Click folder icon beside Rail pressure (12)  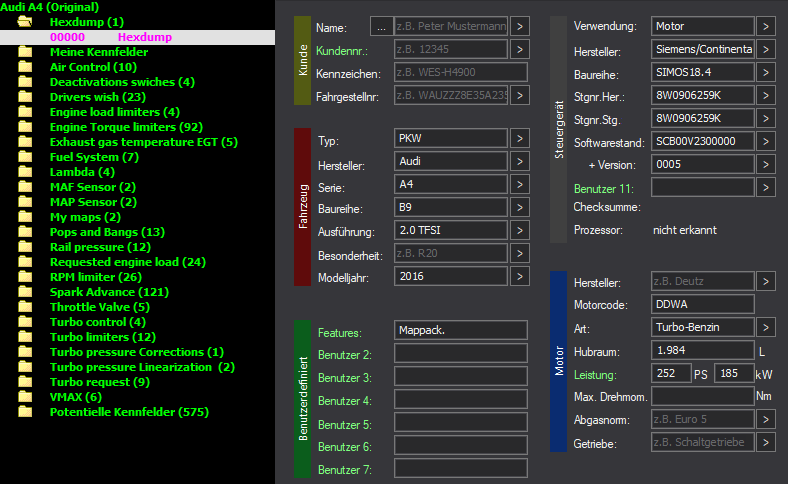pos(25,247)
